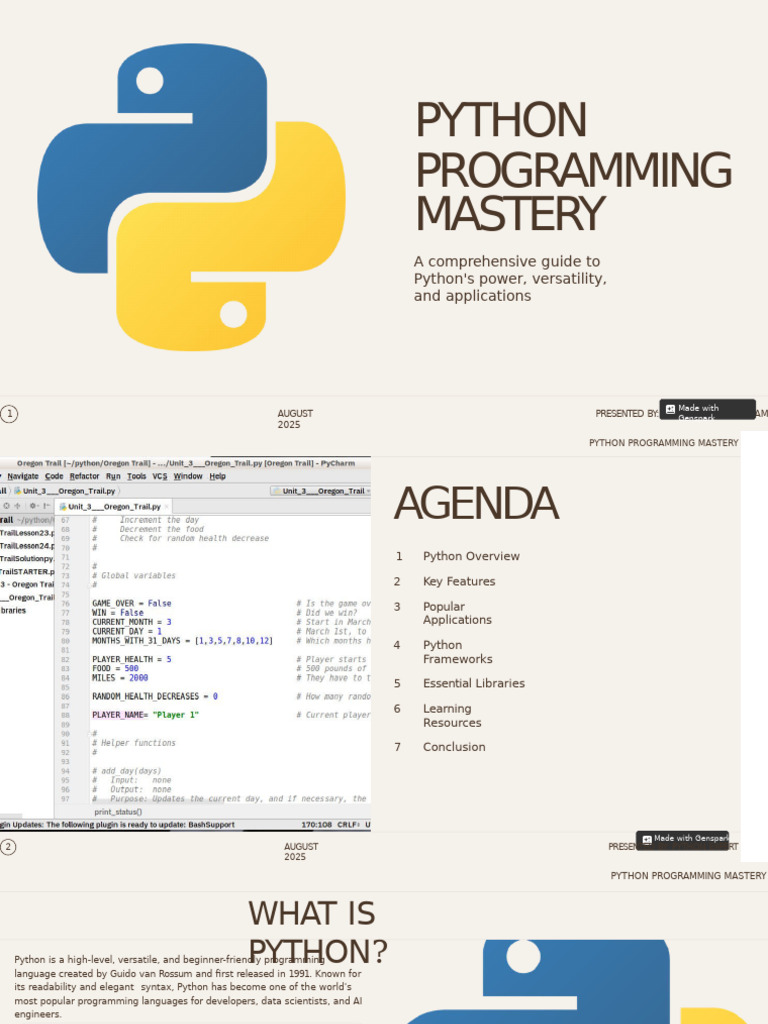Viewport: 768px width, 1024px height.
Task: Open the Help menu in PyCharm
Action: pos(217,476)
